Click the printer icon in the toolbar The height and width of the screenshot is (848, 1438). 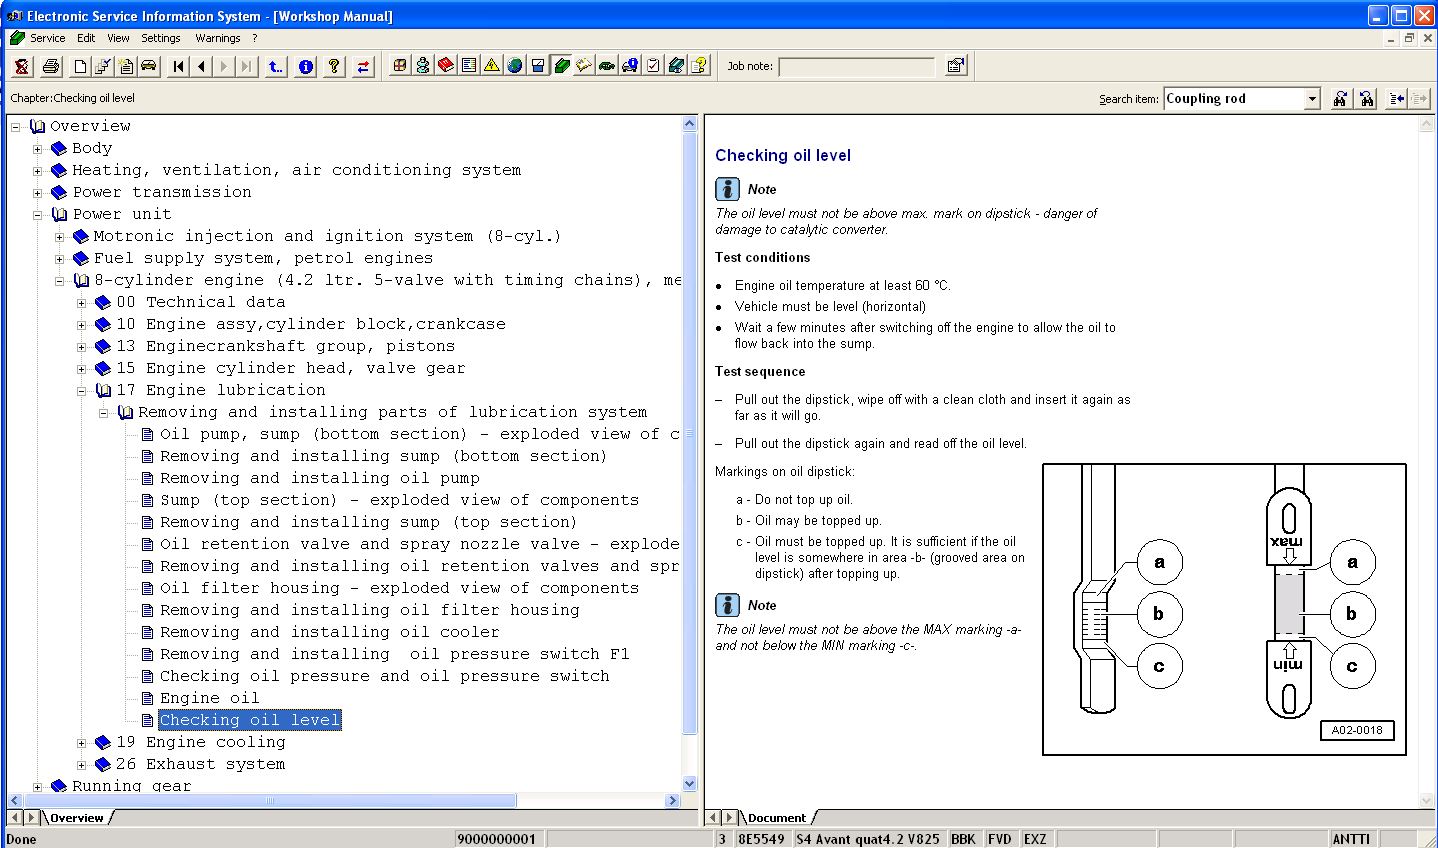tap(51, 66)
